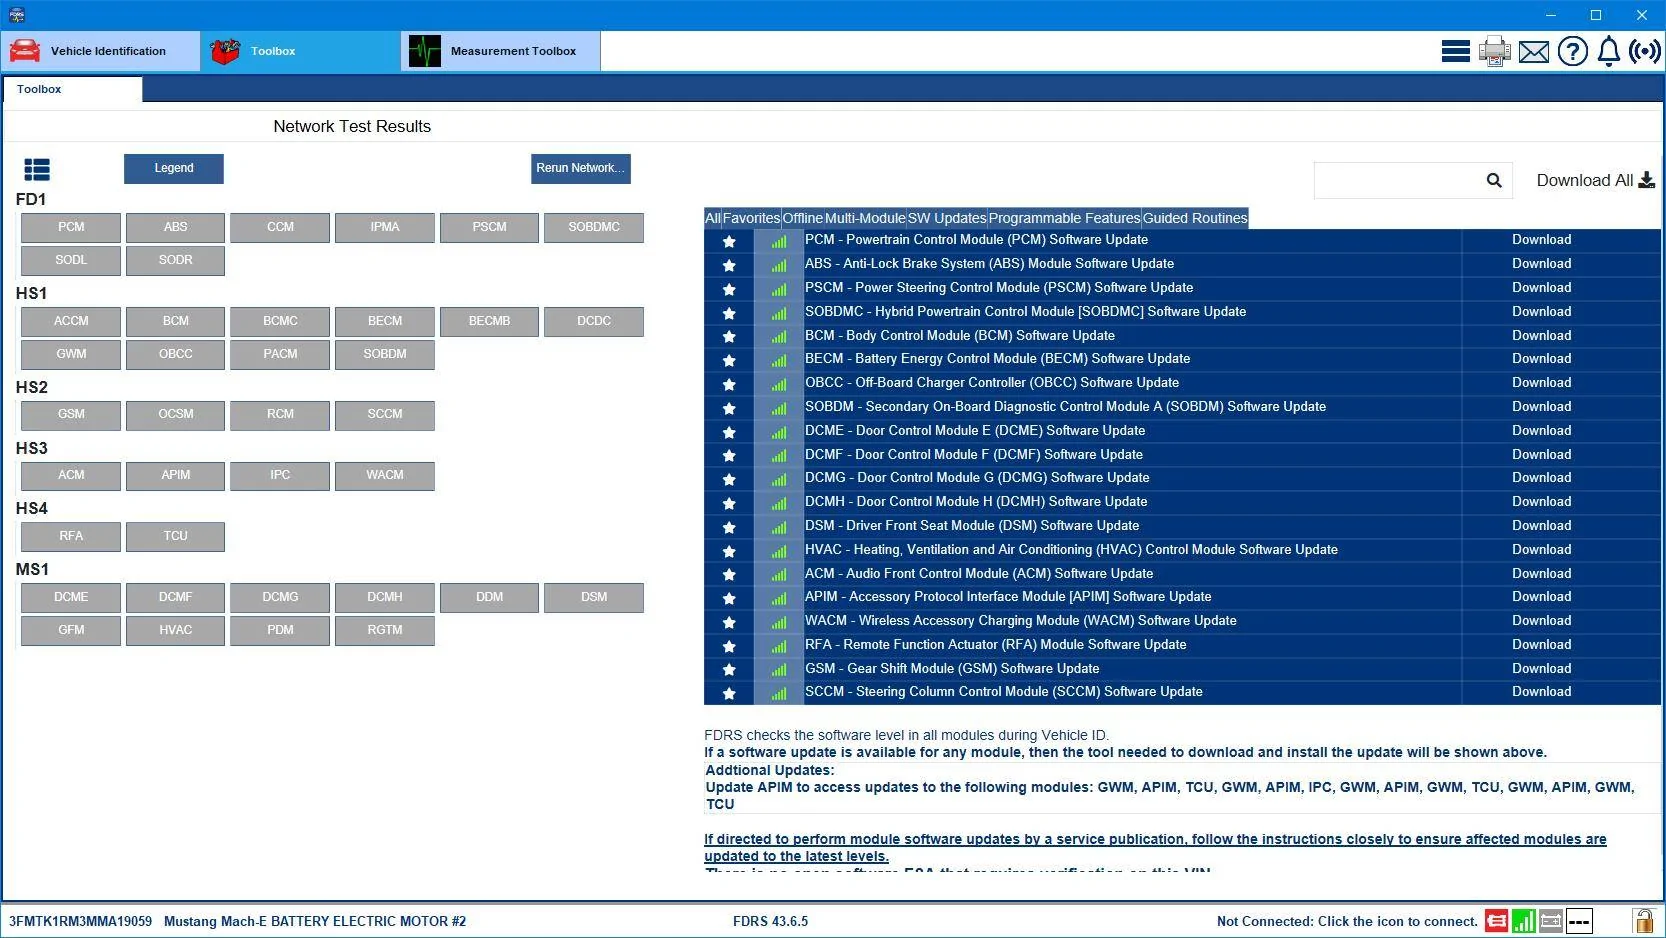Click signal icon for APIM Software Update row
This screenshot has width=1666, height=938.
779,598
